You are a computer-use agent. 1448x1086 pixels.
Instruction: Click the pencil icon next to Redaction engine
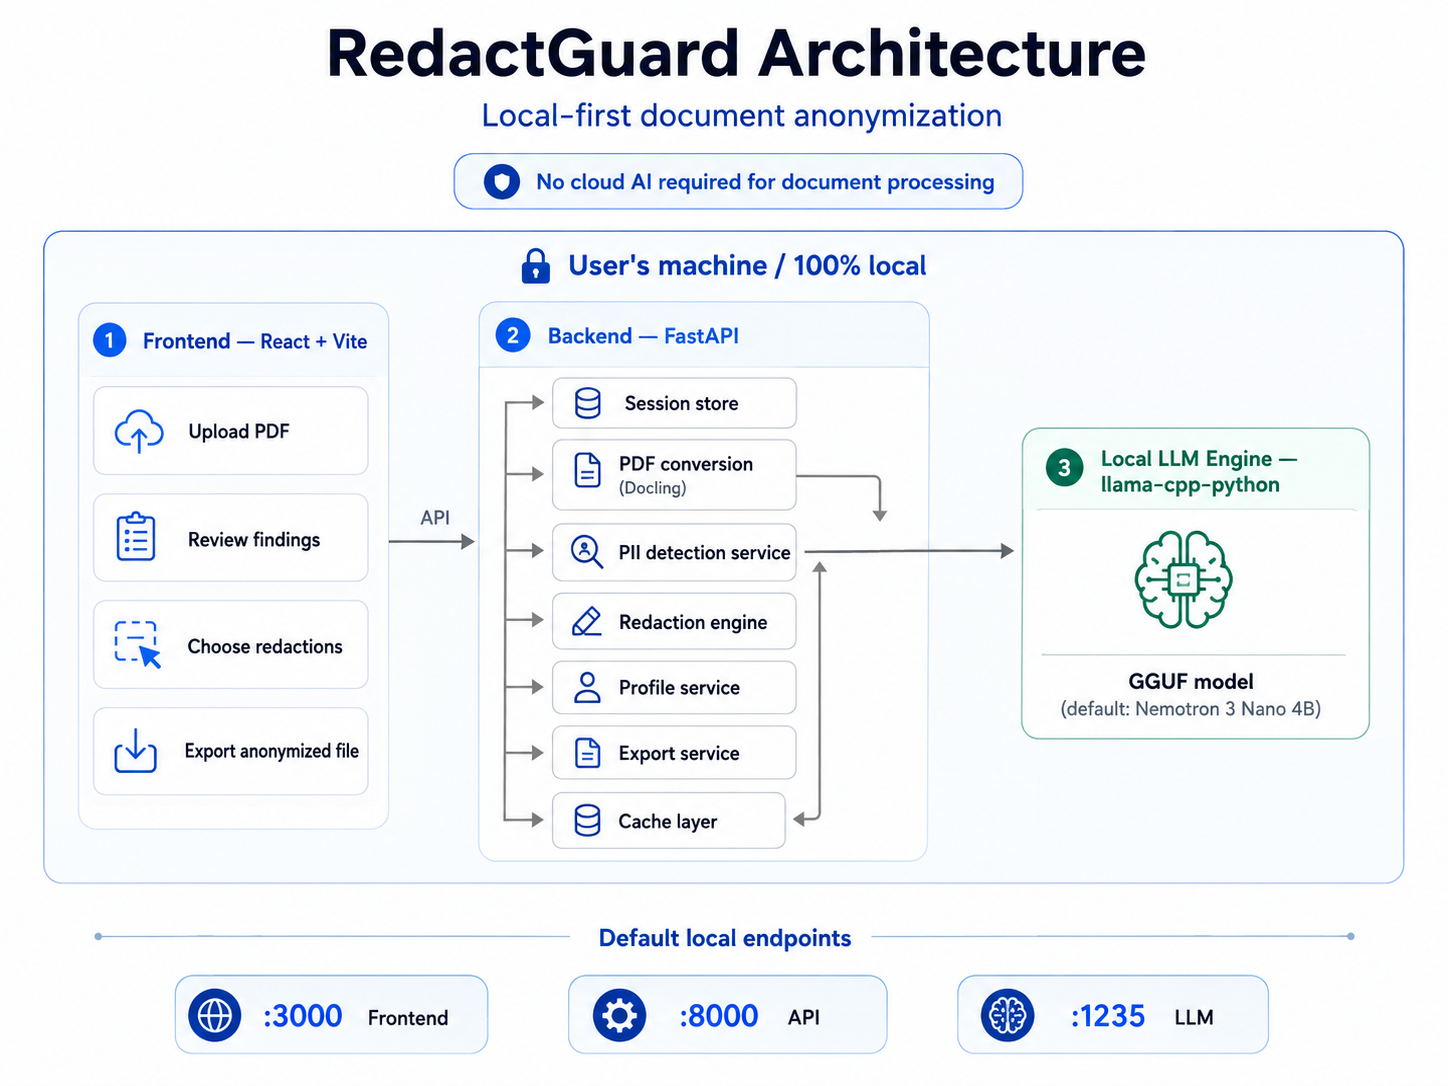point(587,621)
